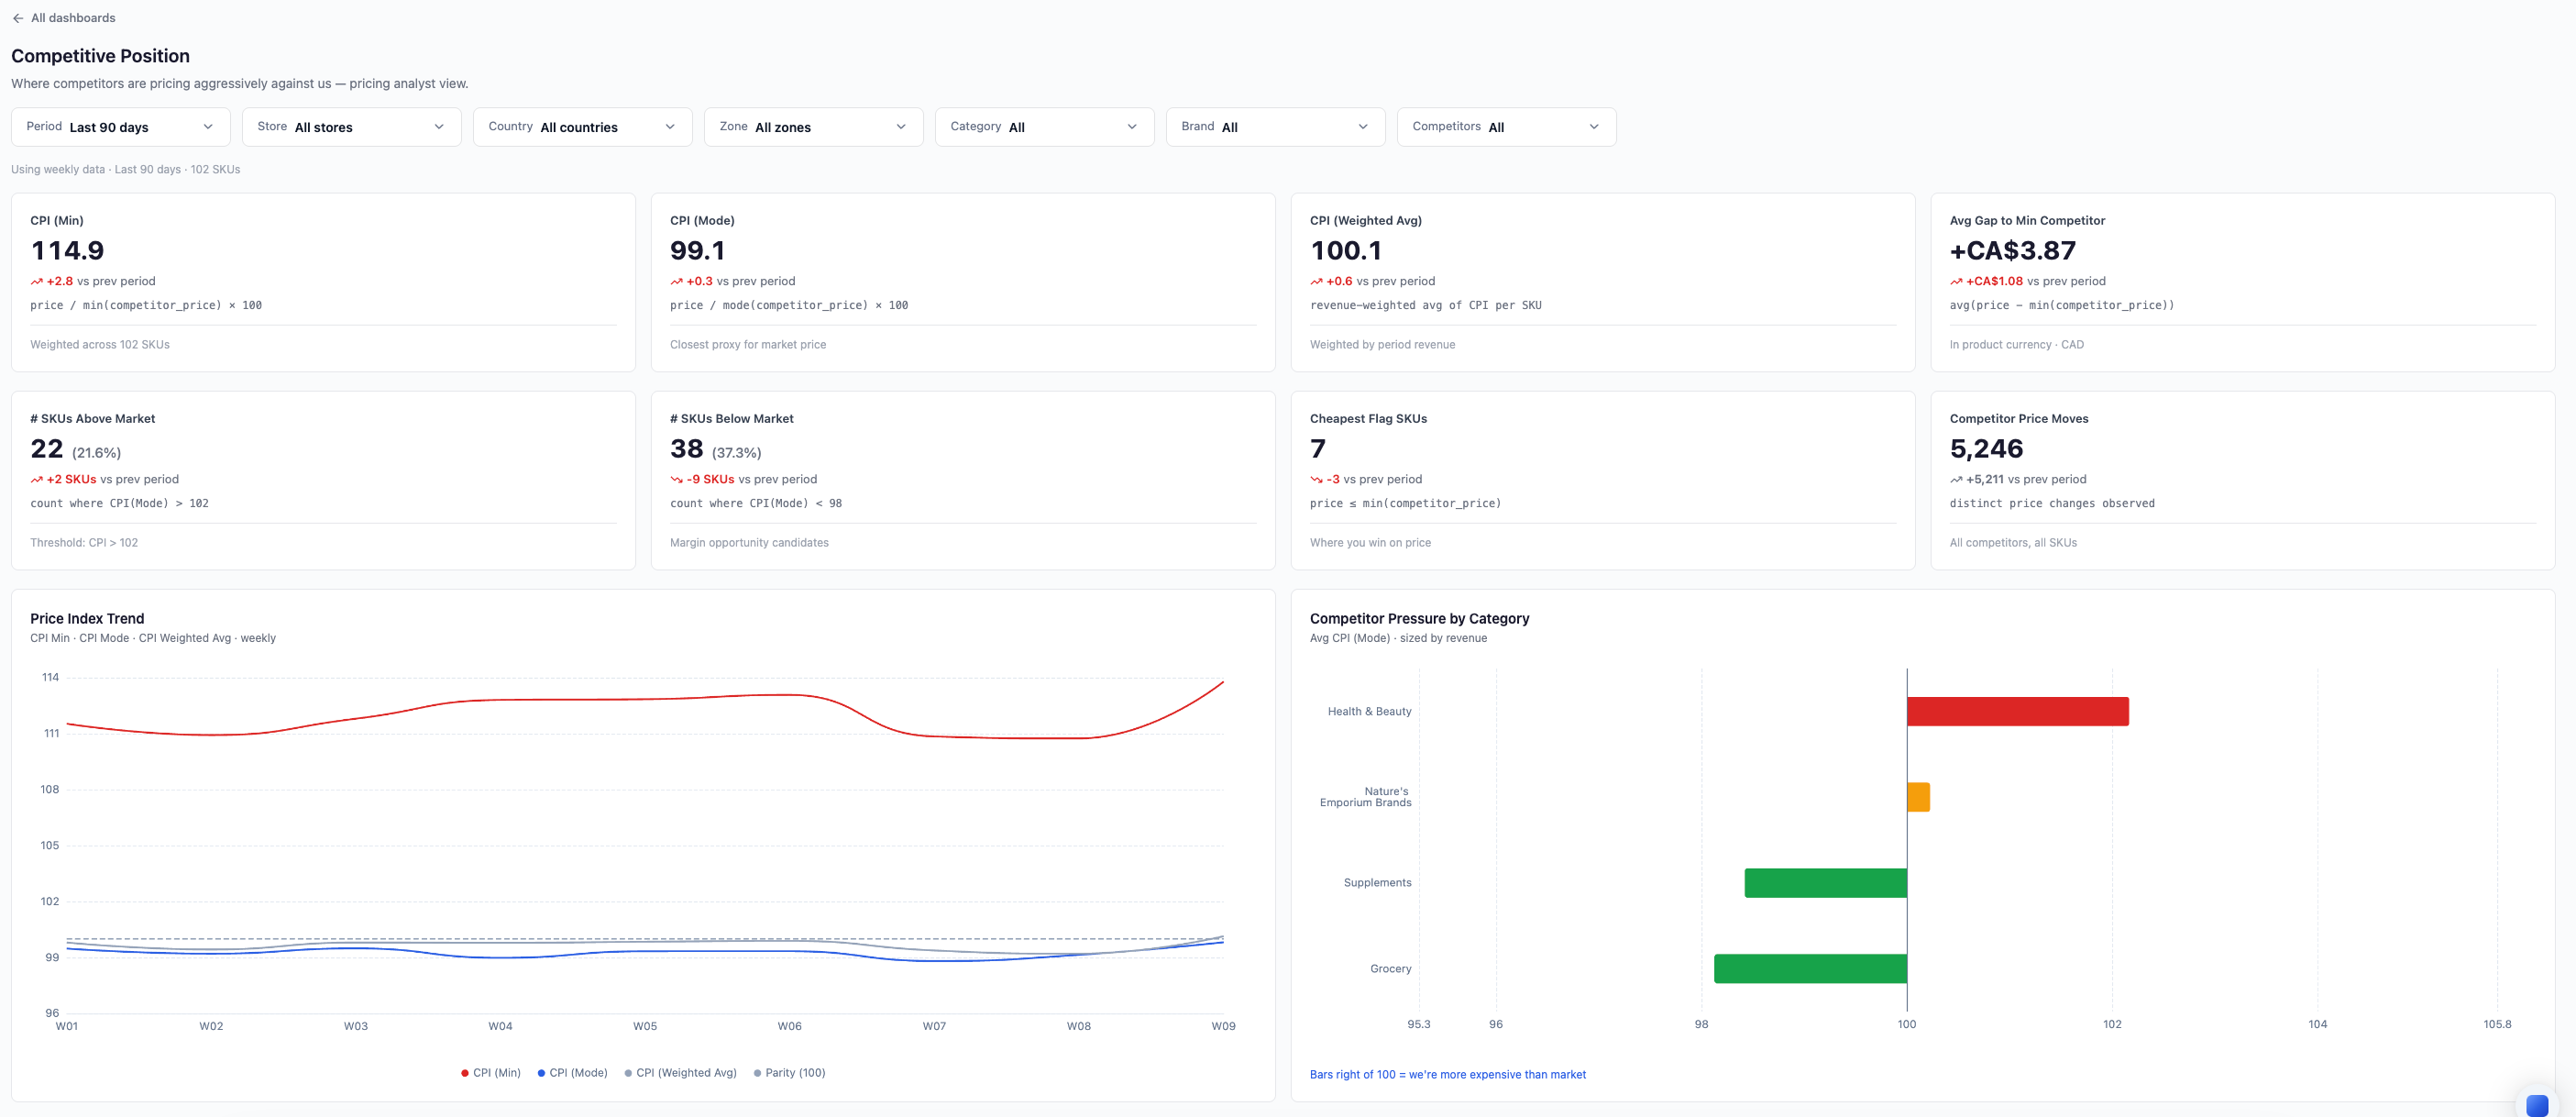Click the Competitive Position heading
The image size is (2576, 1117).
coord(100,56)
